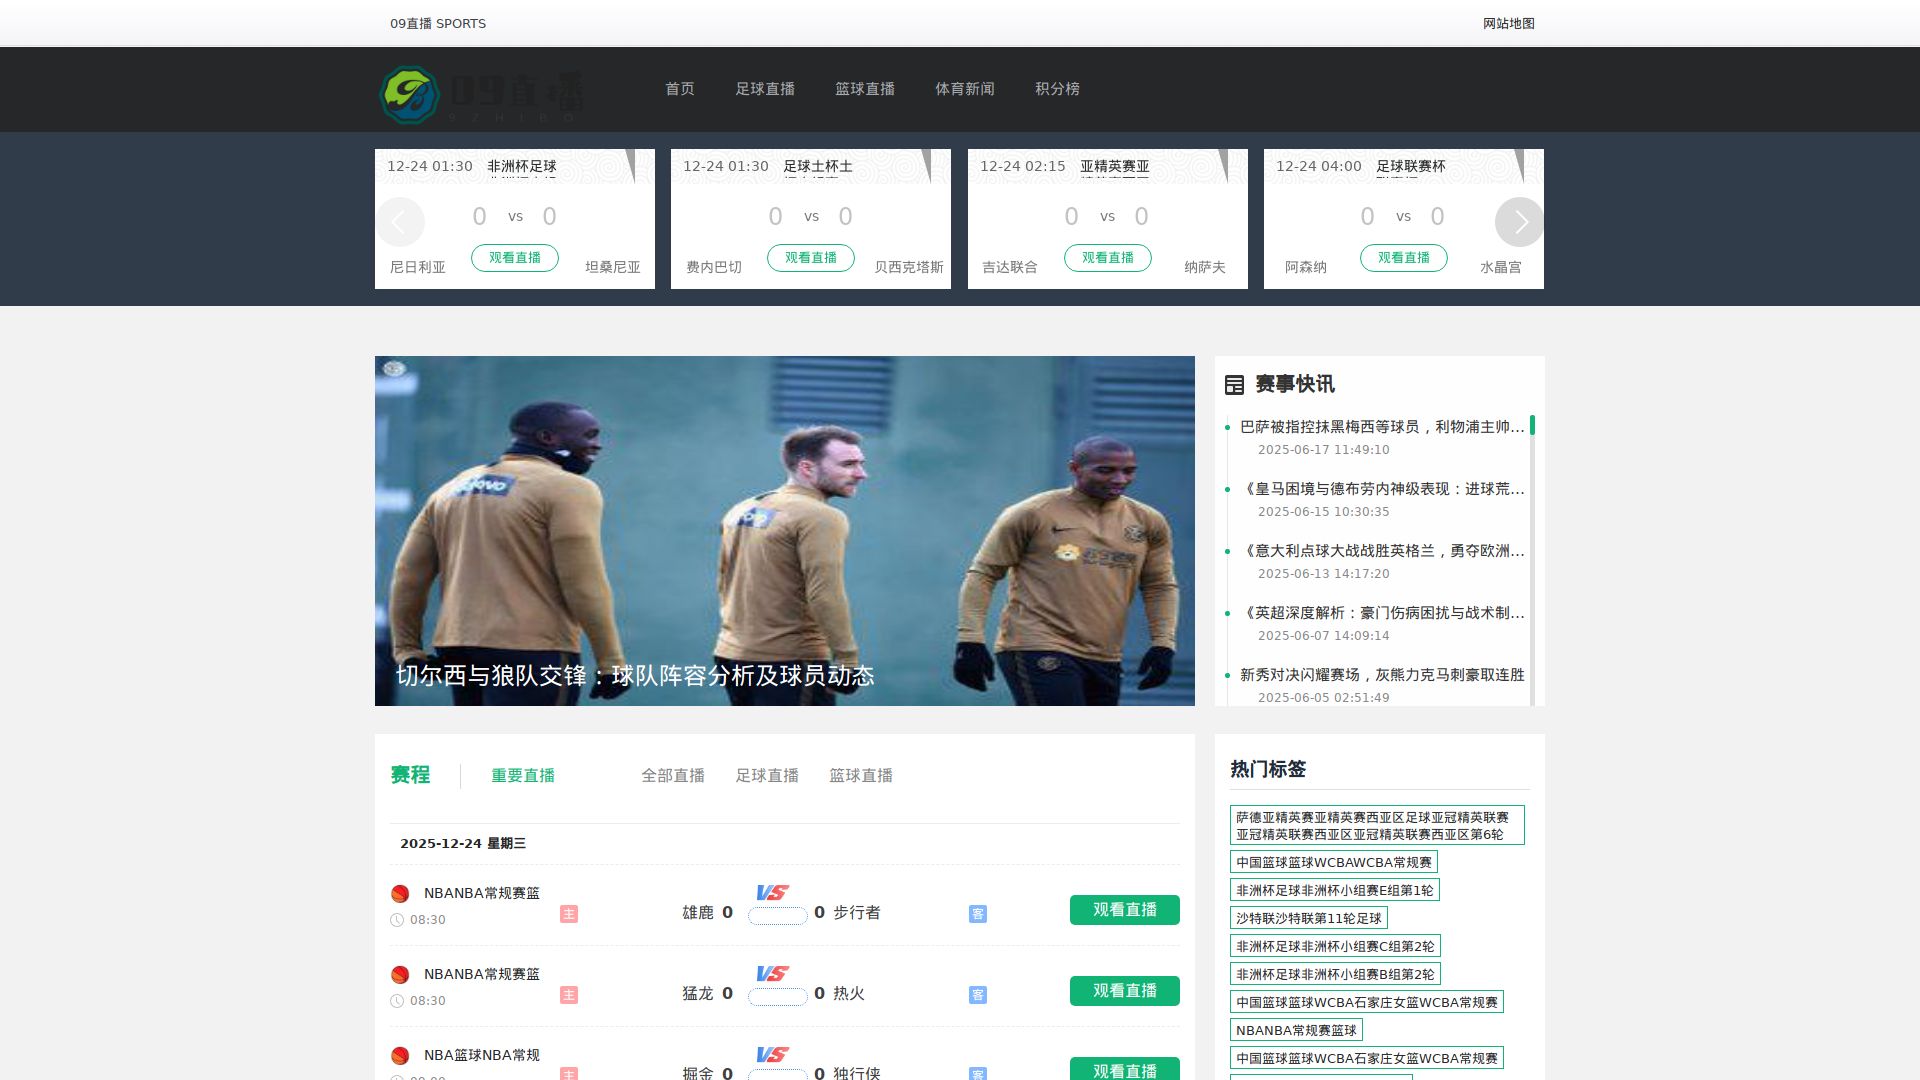Click the VS icon in 猛龙 vs 热火 row
Screen dimensions: 1920x1080
coord(772,973)
